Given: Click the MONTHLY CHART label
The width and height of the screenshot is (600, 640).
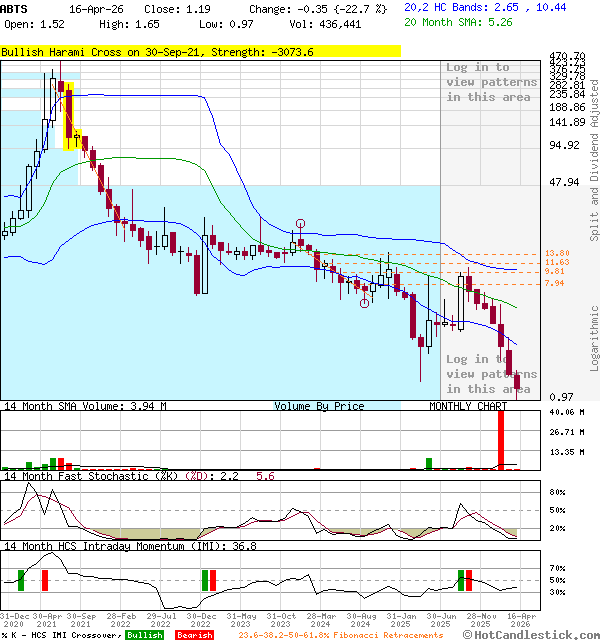Looking at the screenshot, I should [468, 406].
